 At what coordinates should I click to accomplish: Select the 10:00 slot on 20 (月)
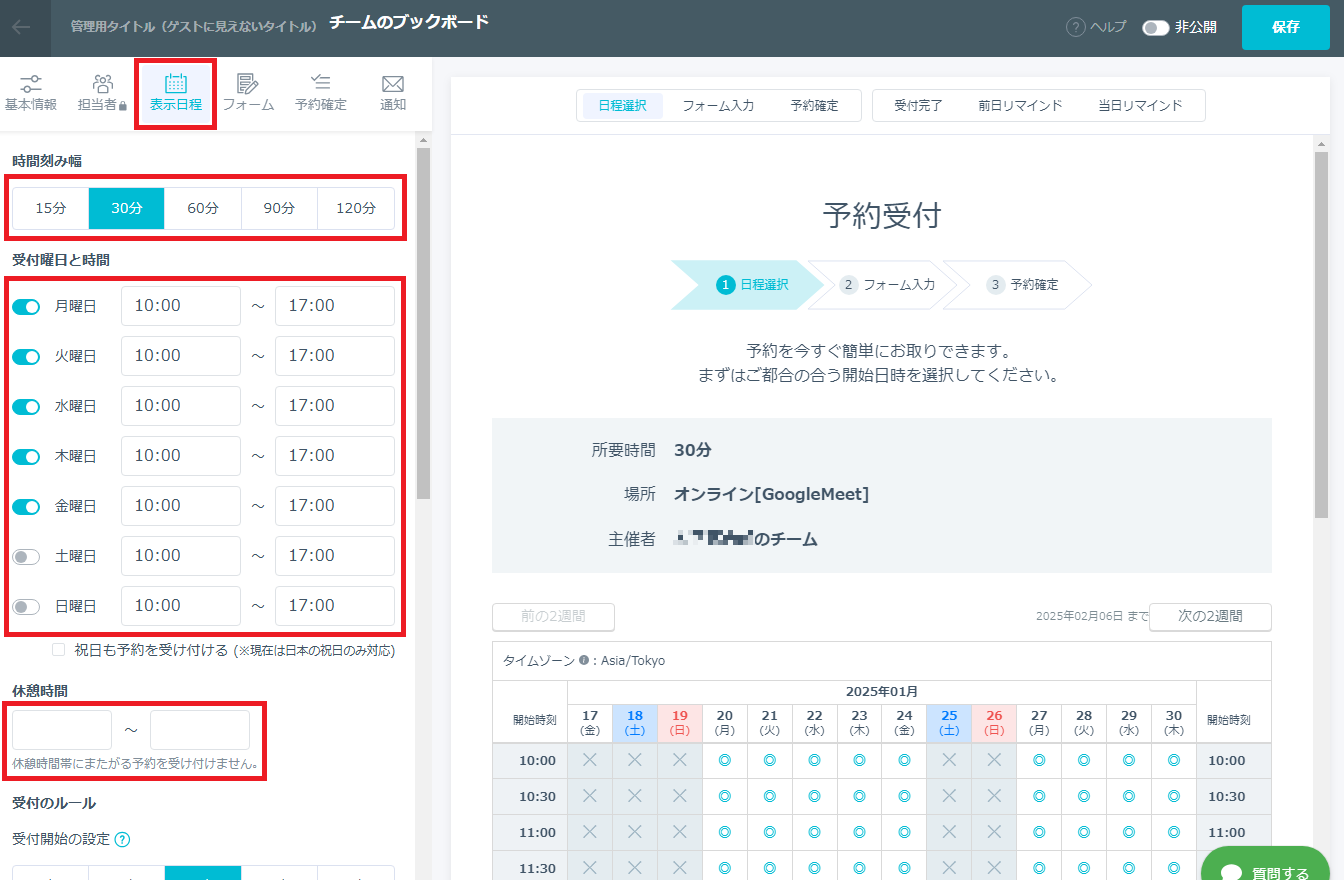[725, 761]
